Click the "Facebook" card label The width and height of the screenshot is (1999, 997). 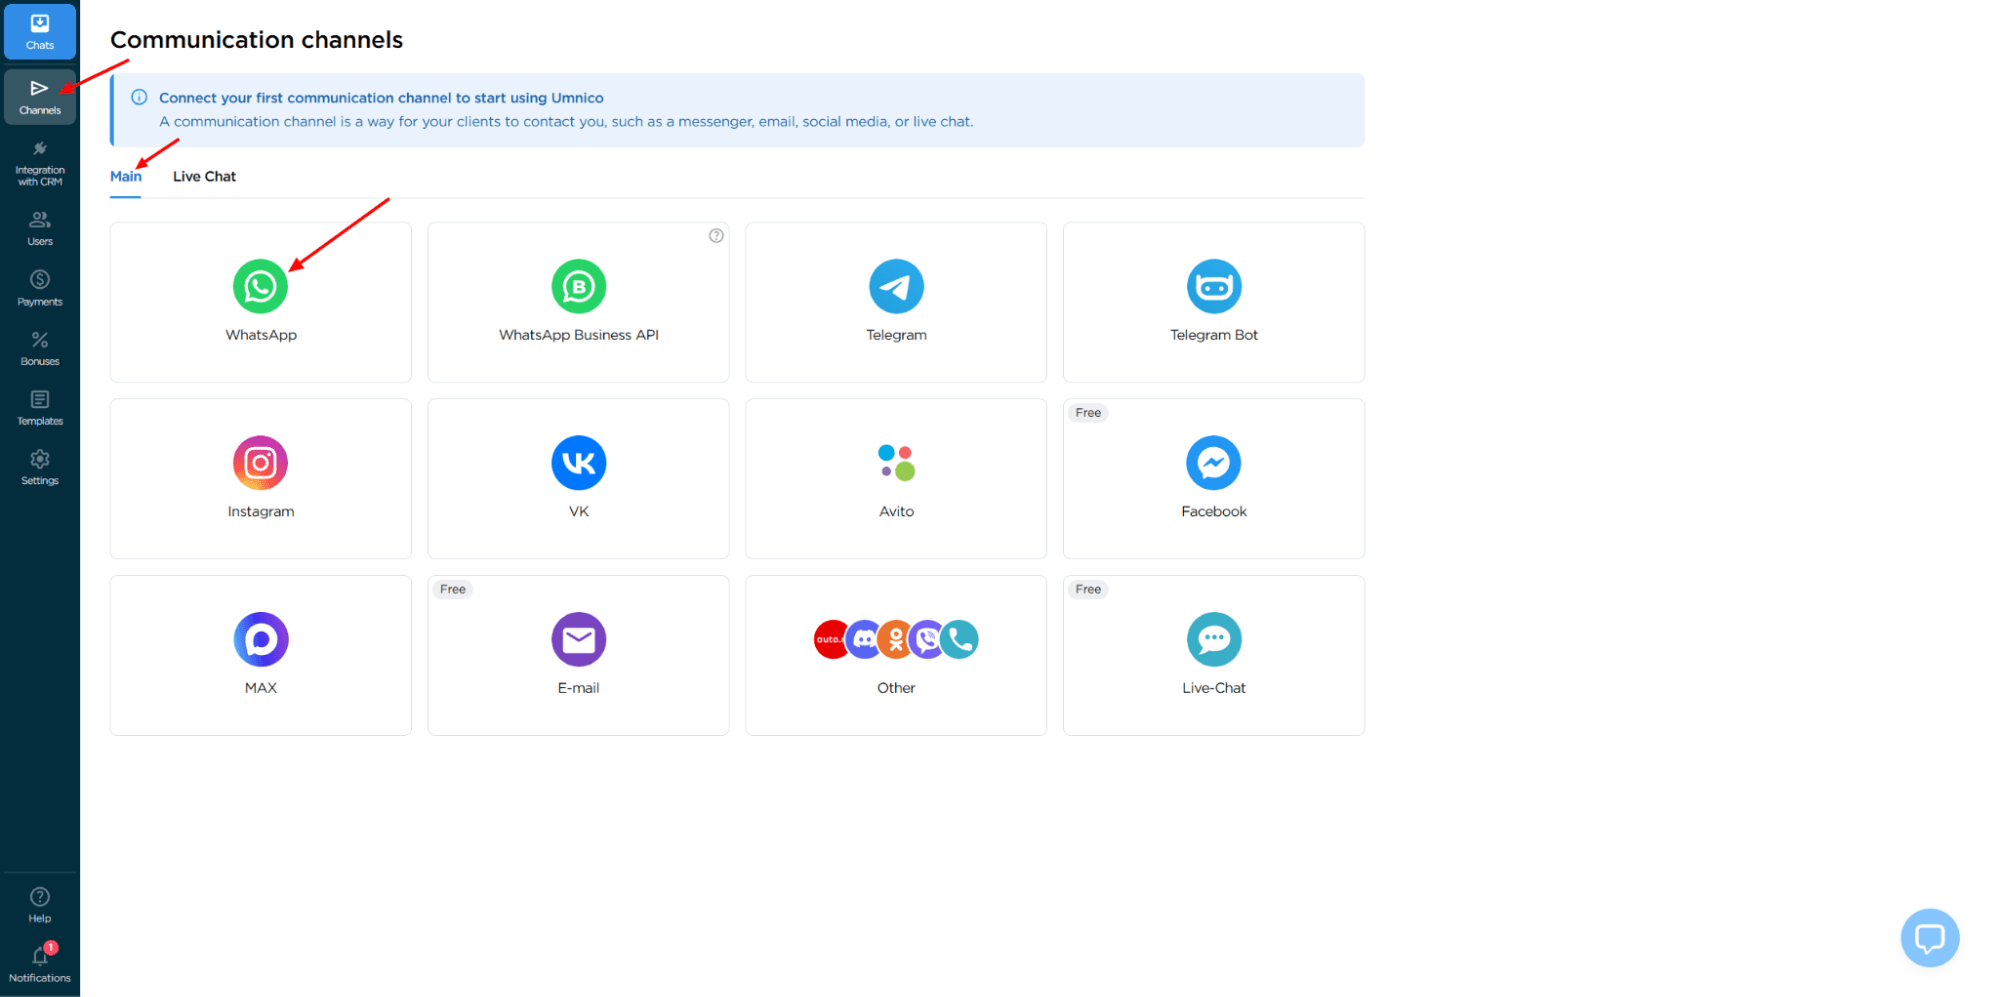tap(1214, 511)
